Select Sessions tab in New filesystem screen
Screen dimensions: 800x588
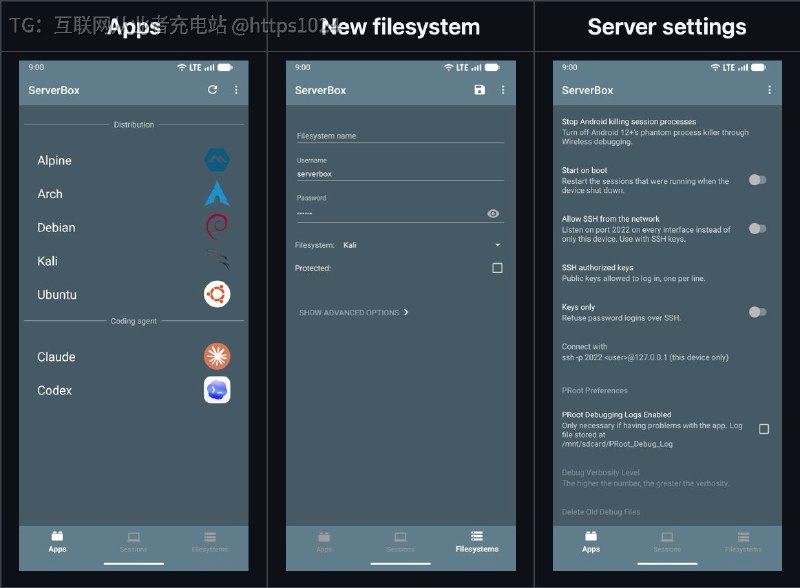pos(401,542)
